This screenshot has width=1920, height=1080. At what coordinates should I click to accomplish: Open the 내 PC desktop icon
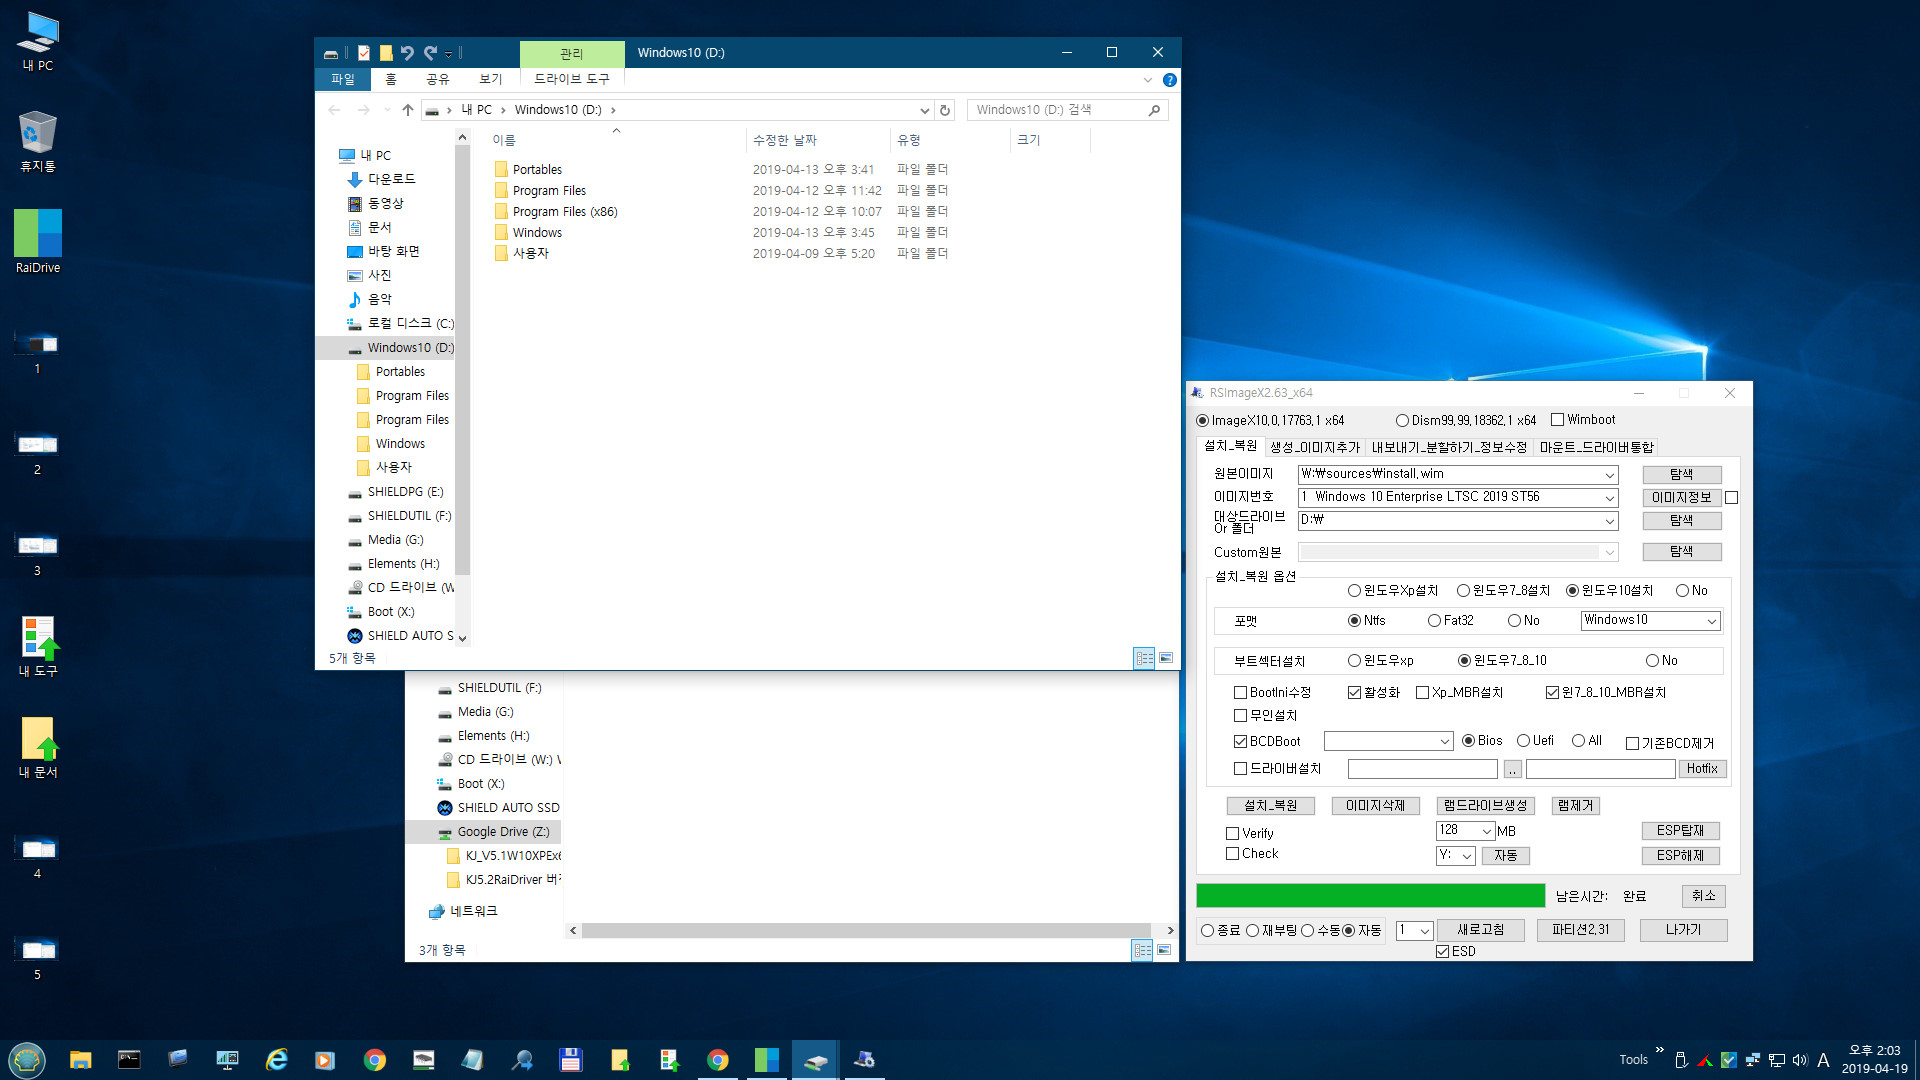pyautogui.click(x=38, y=41)
